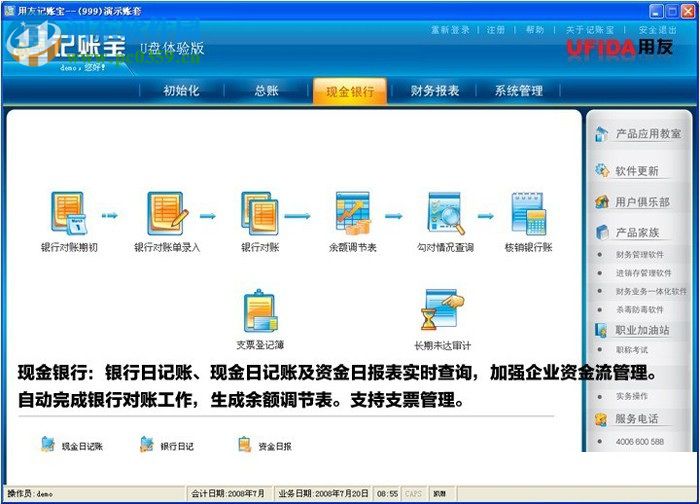The image size is (700, 504).
Task: Maximize the 用友记账宝 window
Action: coord(671,11)
